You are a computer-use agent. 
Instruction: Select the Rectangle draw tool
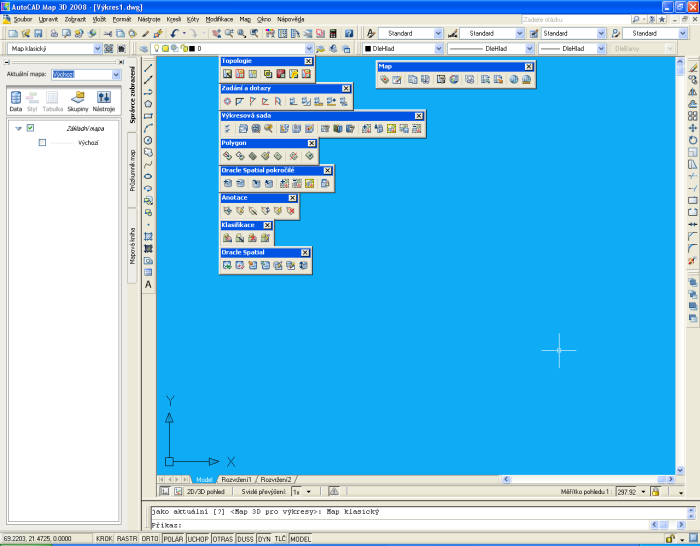pos(148,116)
